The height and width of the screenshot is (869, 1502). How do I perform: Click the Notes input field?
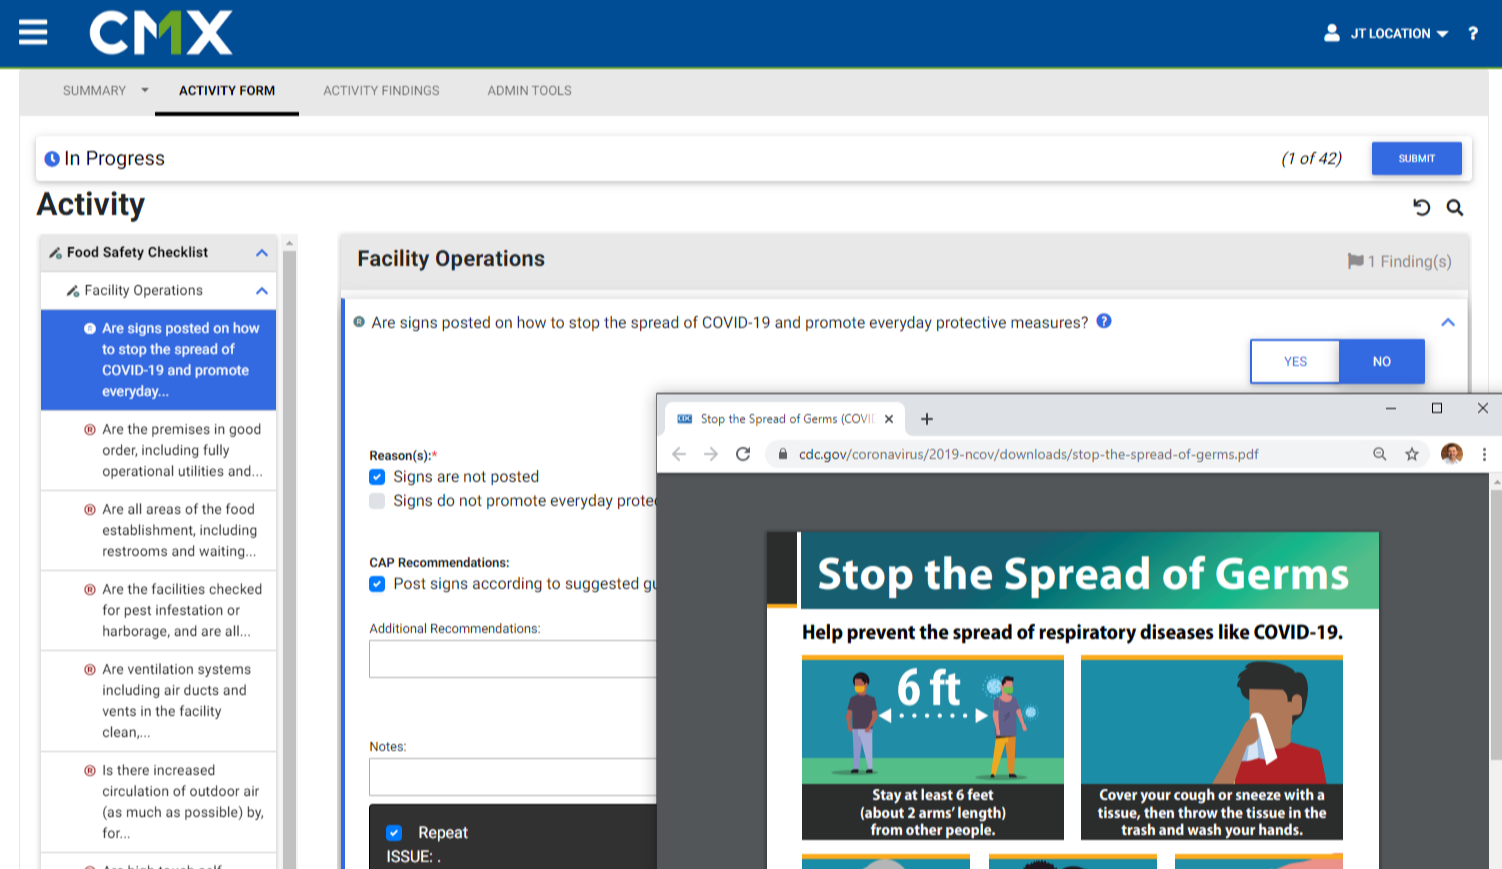point(513,777)
